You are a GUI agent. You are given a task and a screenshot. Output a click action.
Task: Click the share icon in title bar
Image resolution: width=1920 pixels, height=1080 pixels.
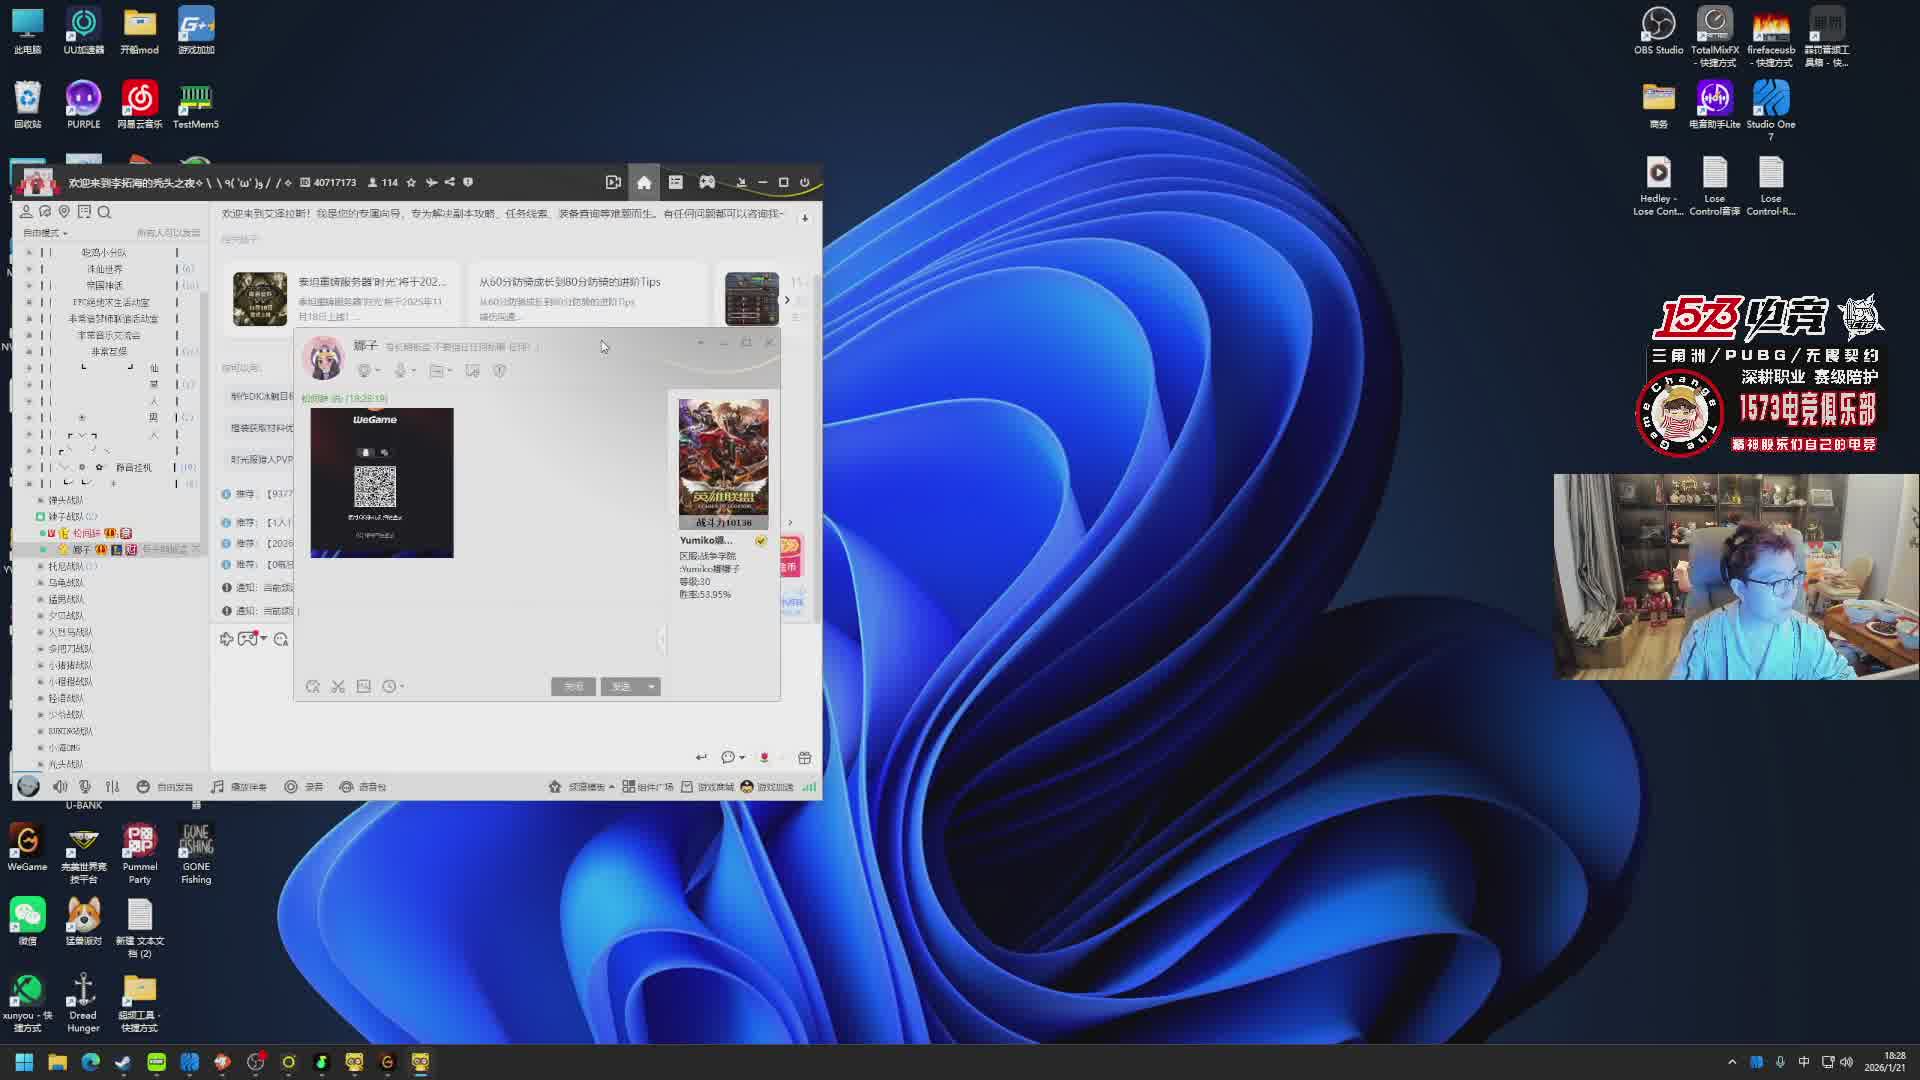tap(450, 182)
